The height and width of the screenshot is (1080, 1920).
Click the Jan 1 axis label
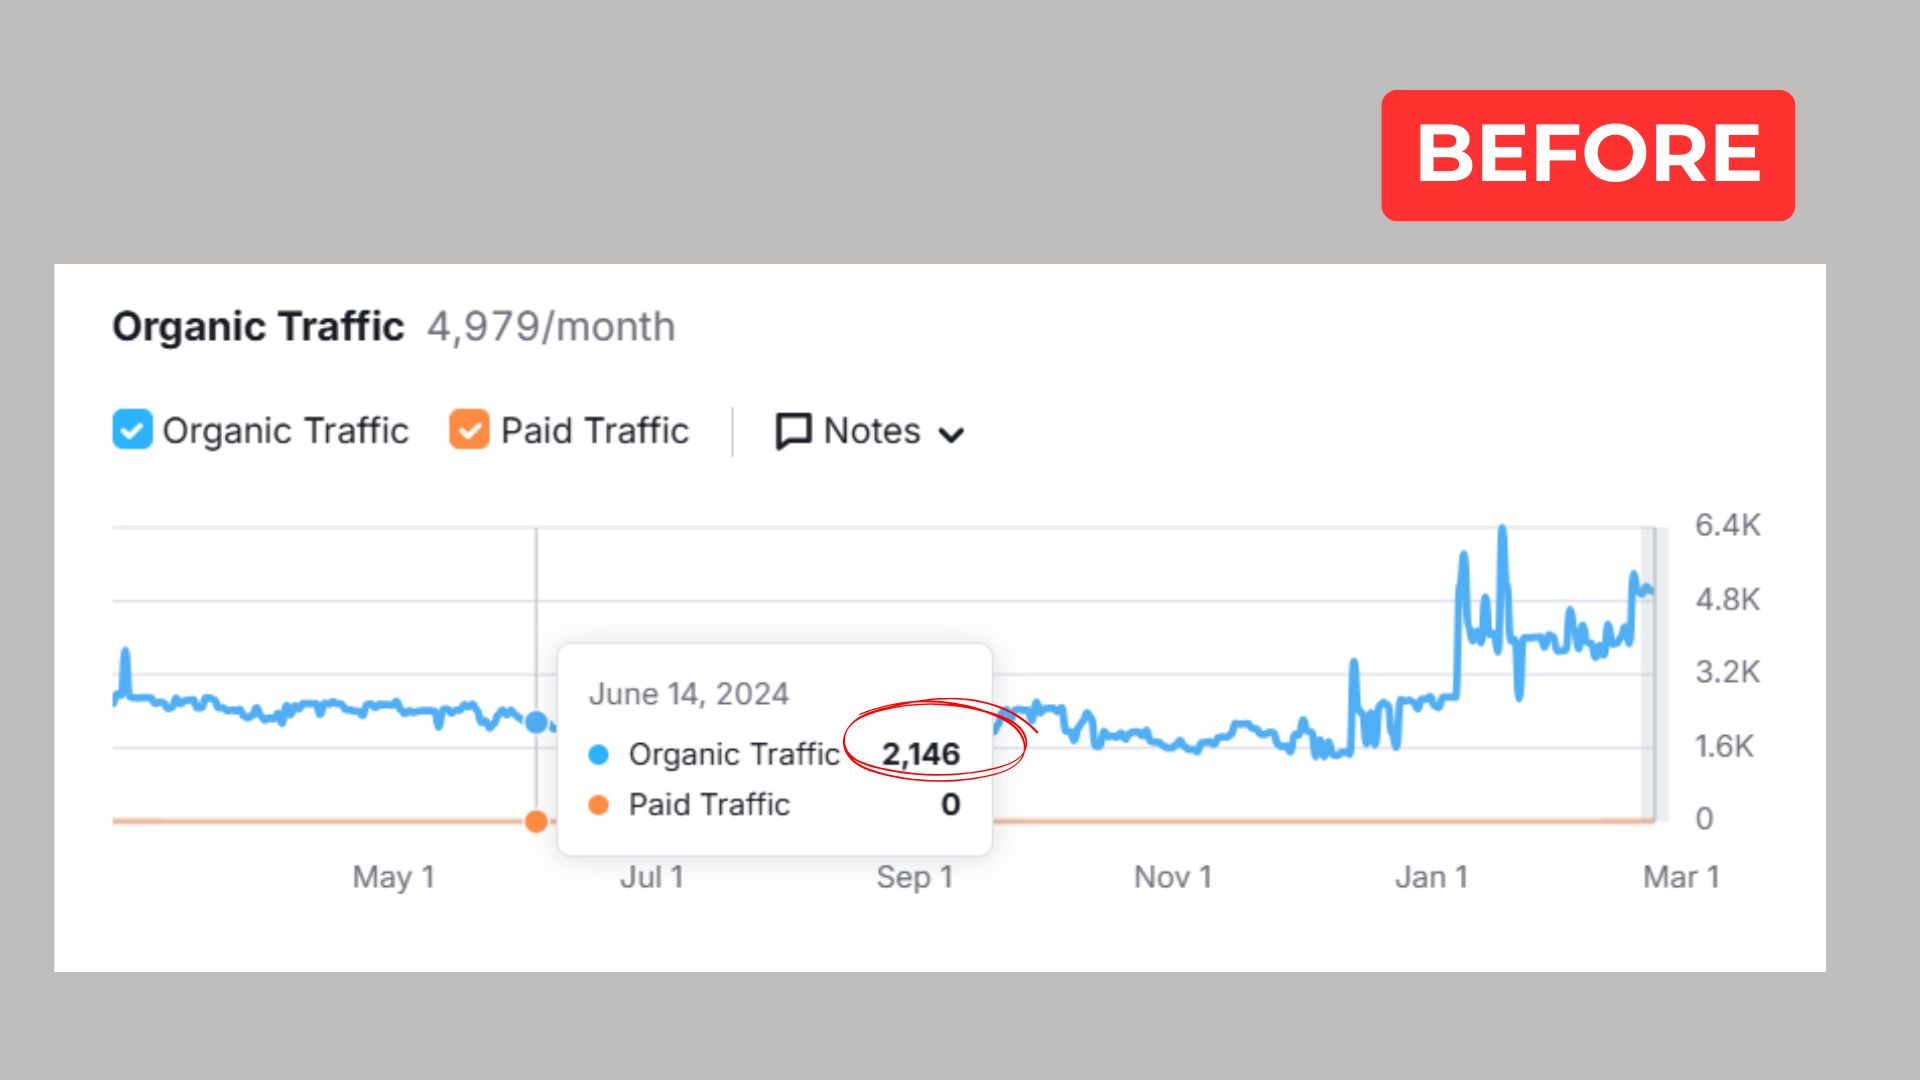click(1431, 877)
